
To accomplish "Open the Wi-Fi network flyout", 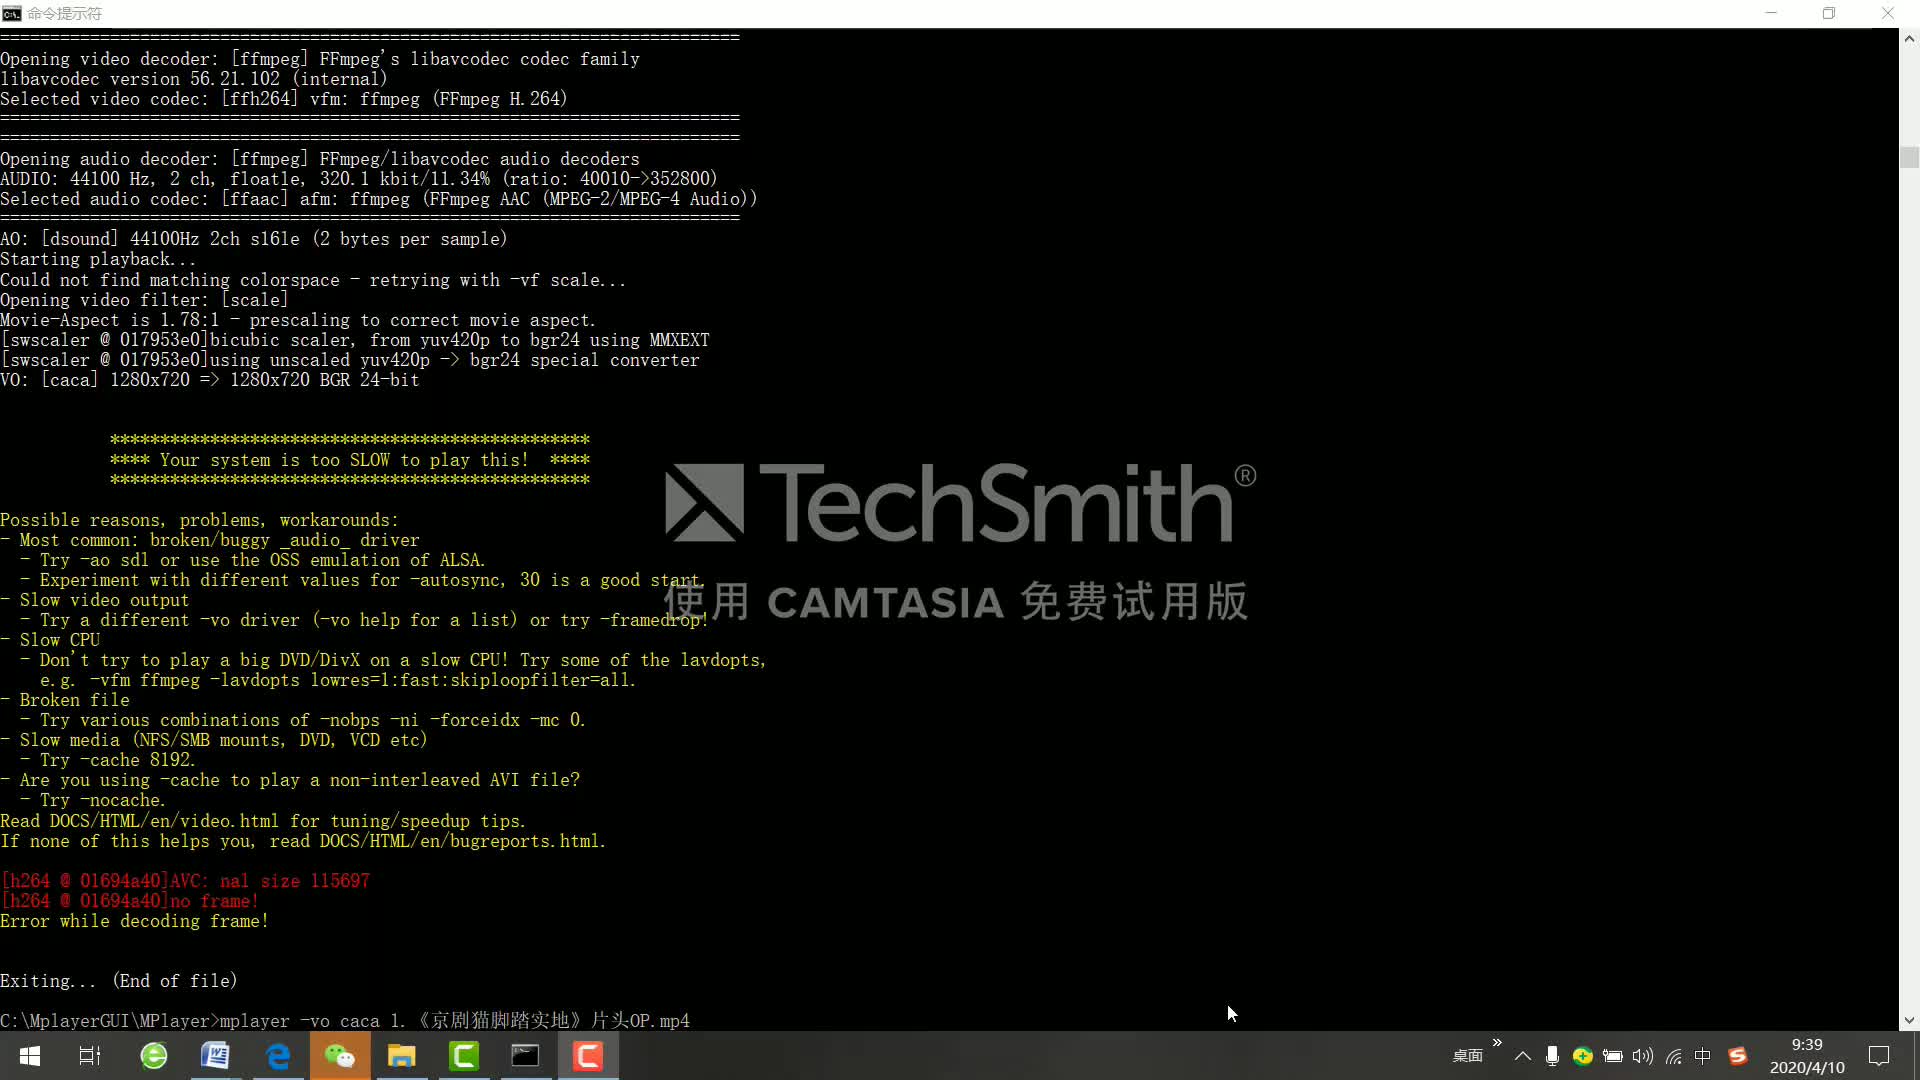I will [1673, 1056].
